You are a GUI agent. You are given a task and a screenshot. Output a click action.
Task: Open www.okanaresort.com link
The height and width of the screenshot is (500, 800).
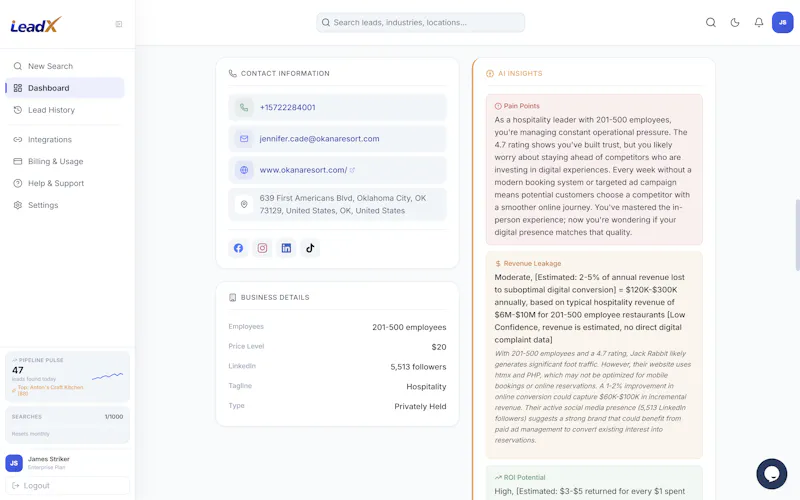tap(303, 170)
